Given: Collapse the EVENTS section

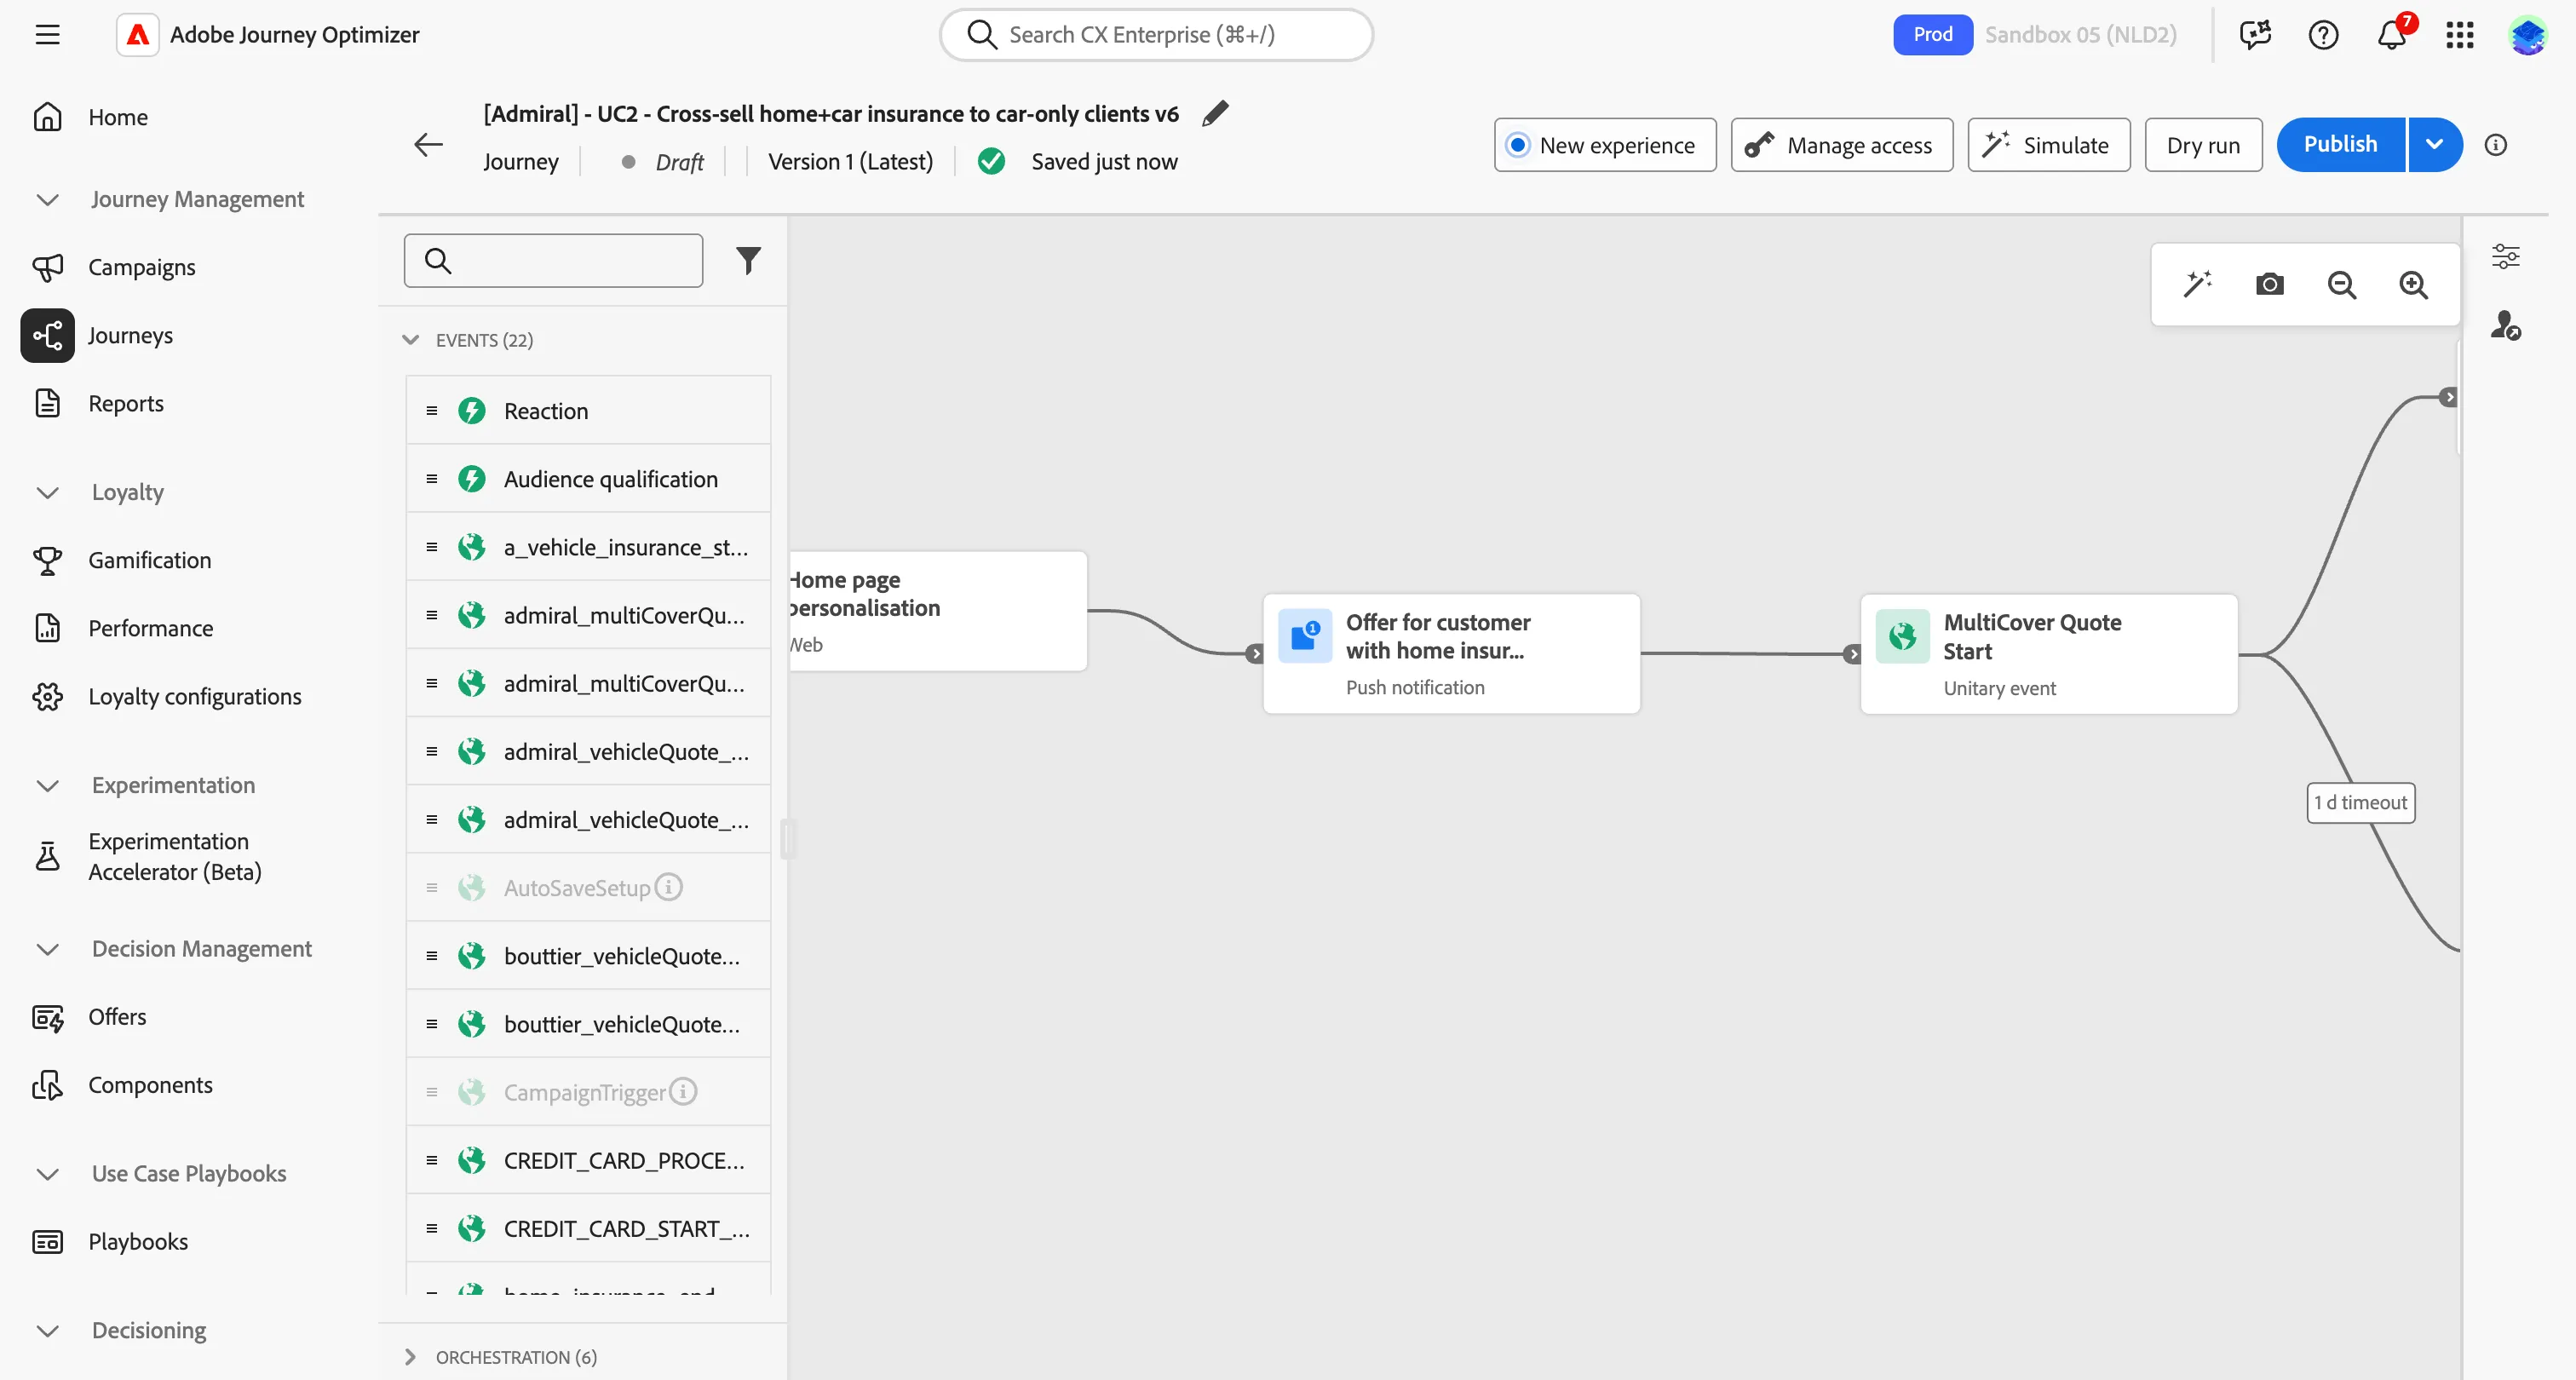Looking at the screenshot, I should point(410,340).
